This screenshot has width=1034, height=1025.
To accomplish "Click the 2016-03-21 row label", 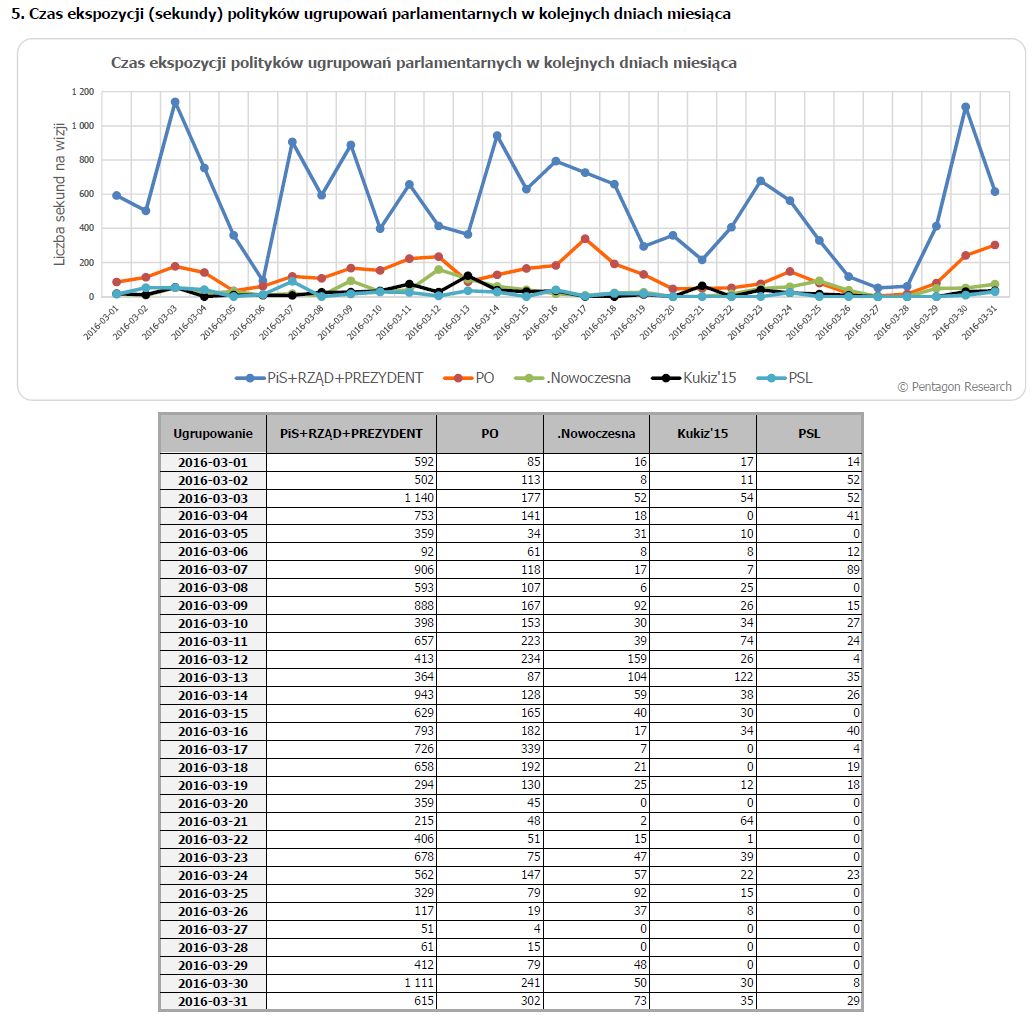I will click(213, 821).
